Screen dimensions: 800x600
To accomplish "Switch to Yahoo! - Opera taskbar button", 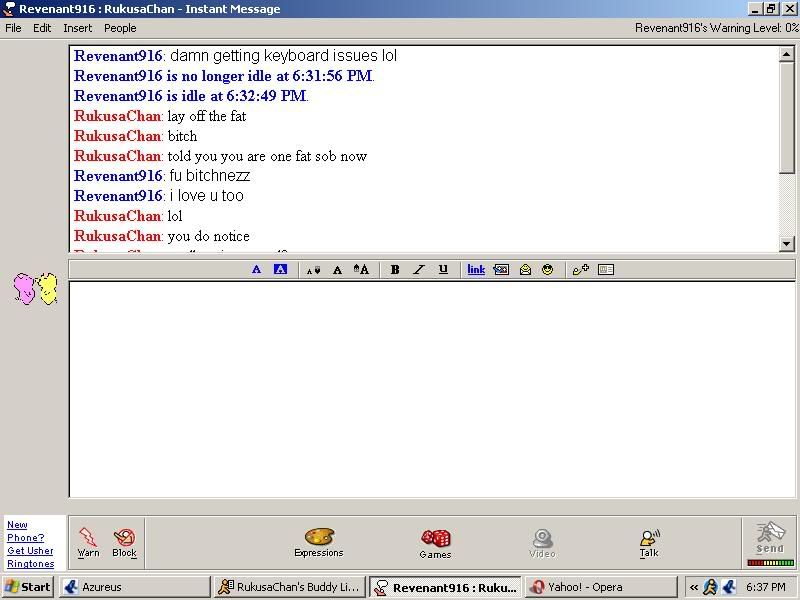I will coord(601,587).
